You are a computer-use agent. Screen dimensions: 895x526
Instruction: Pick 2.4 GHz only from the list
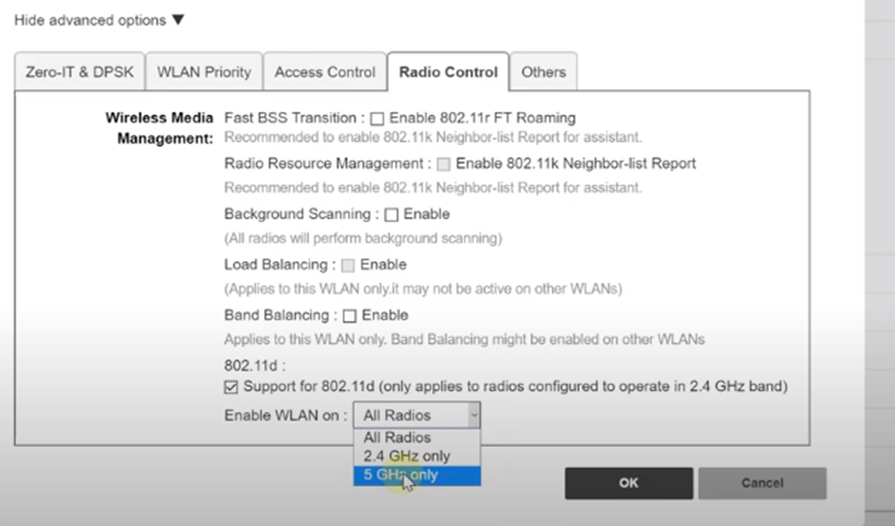[x=406, y=456]
